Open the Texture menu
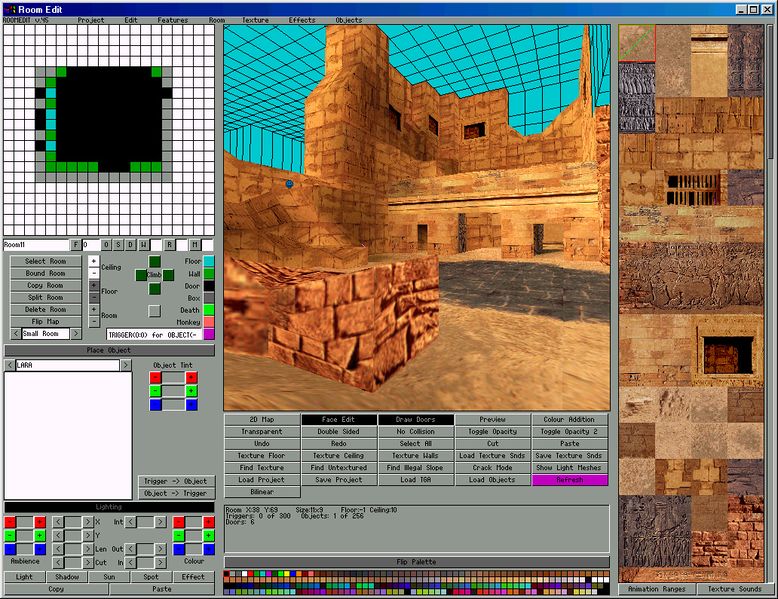The width and height of the screenshot is (778, 599). [255, 20]
